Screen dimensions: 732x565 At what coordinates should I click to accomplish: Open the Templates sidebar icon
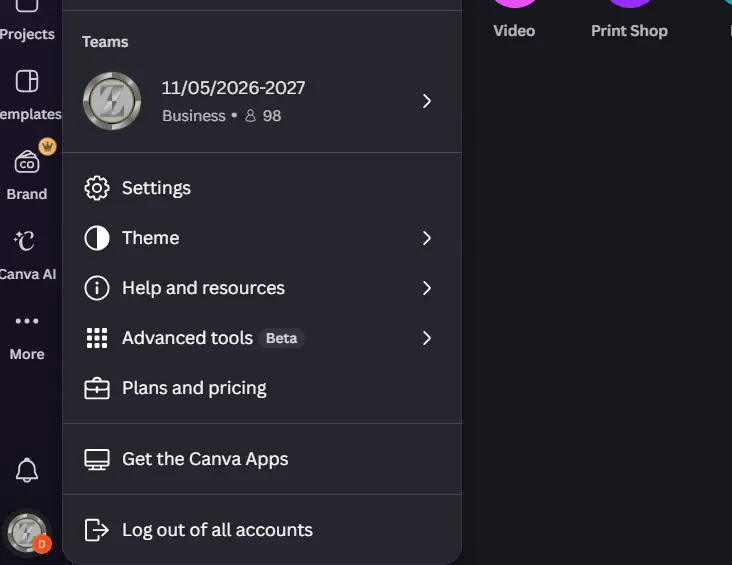(27, 81)
